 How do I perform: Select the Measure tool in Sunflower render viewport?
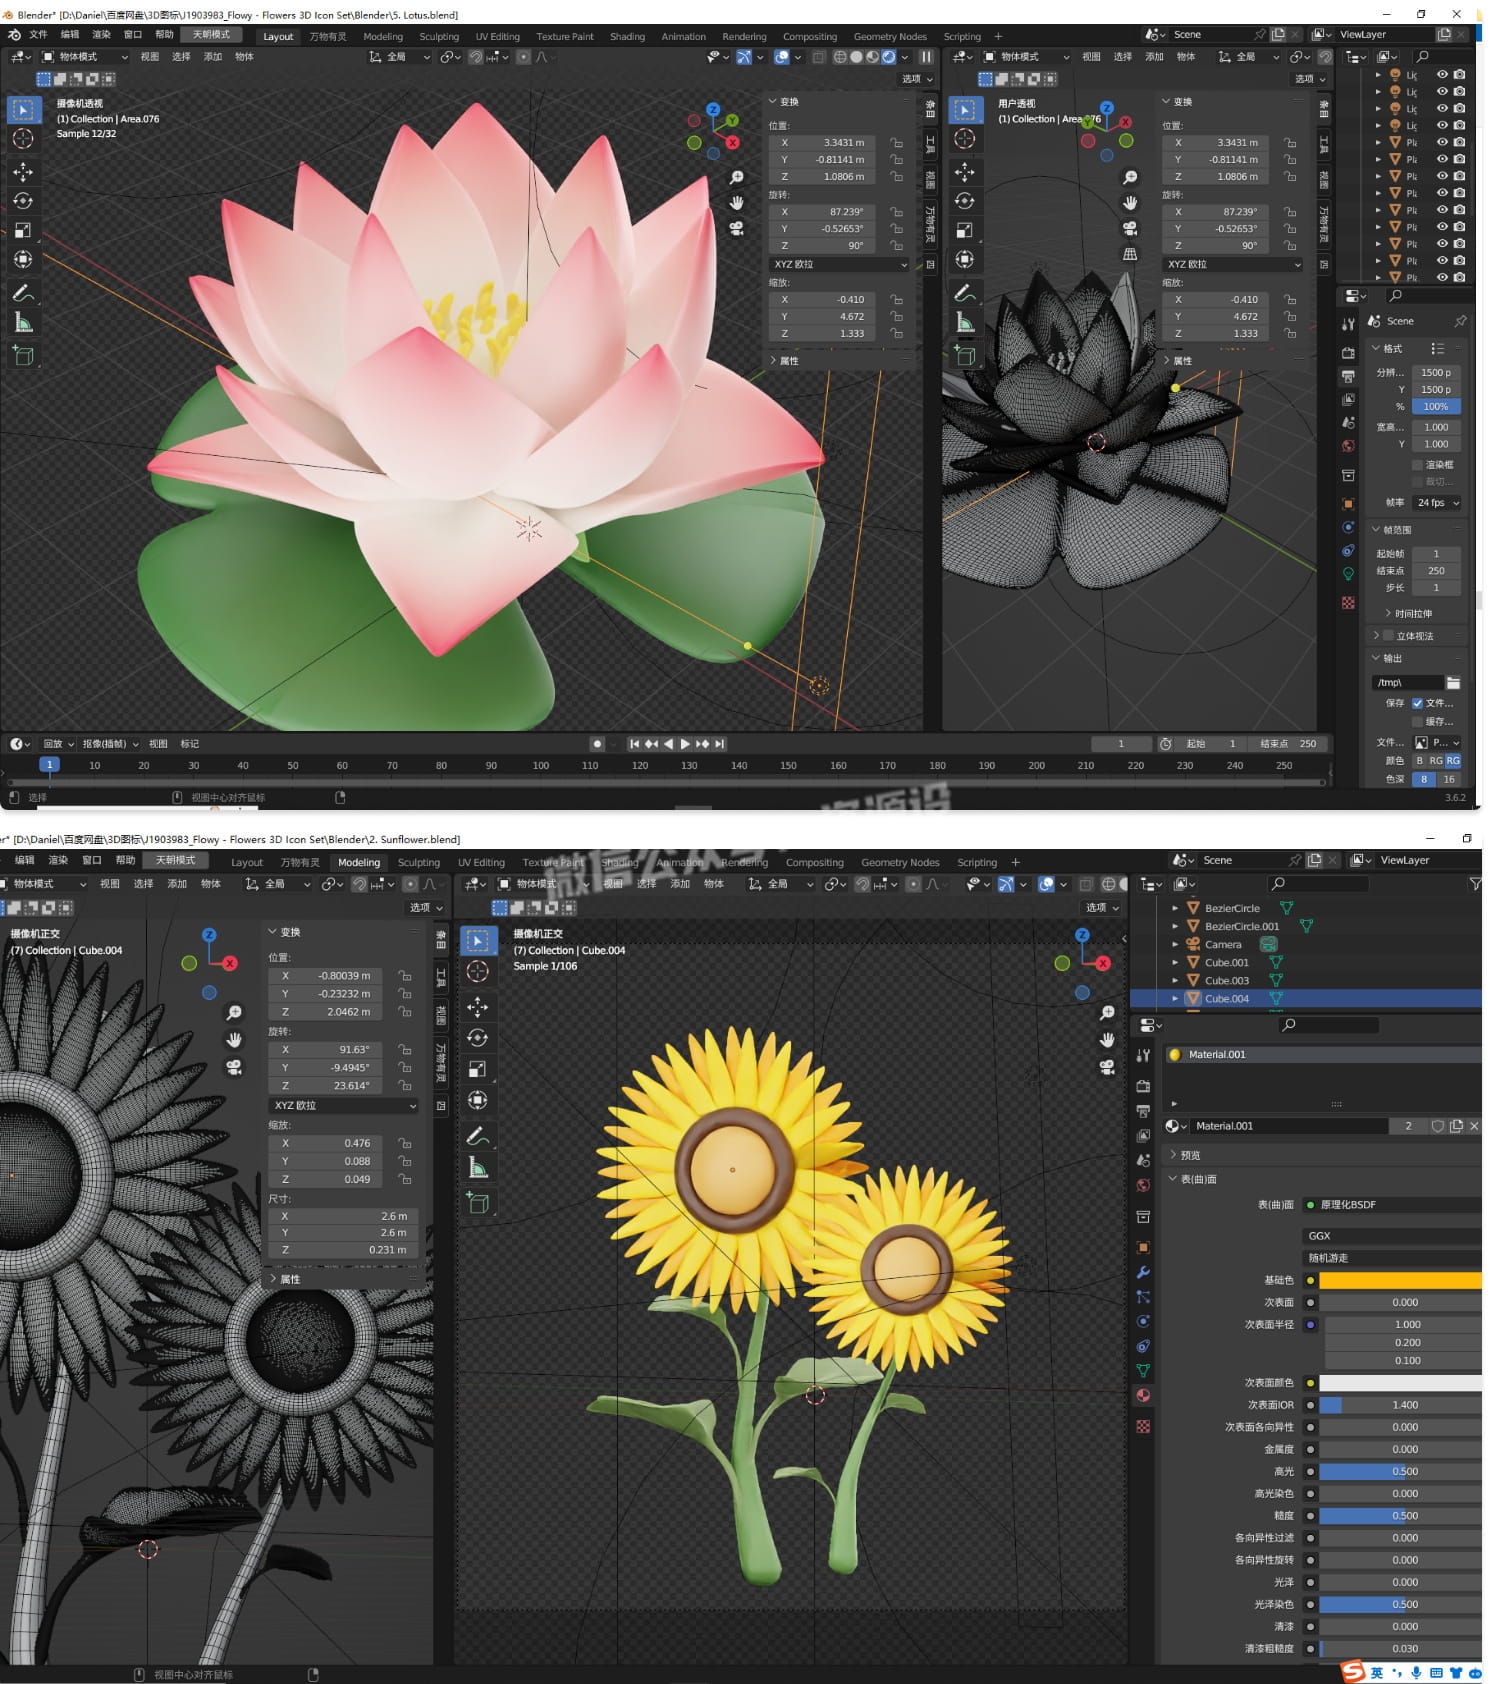click(478, 1167)
